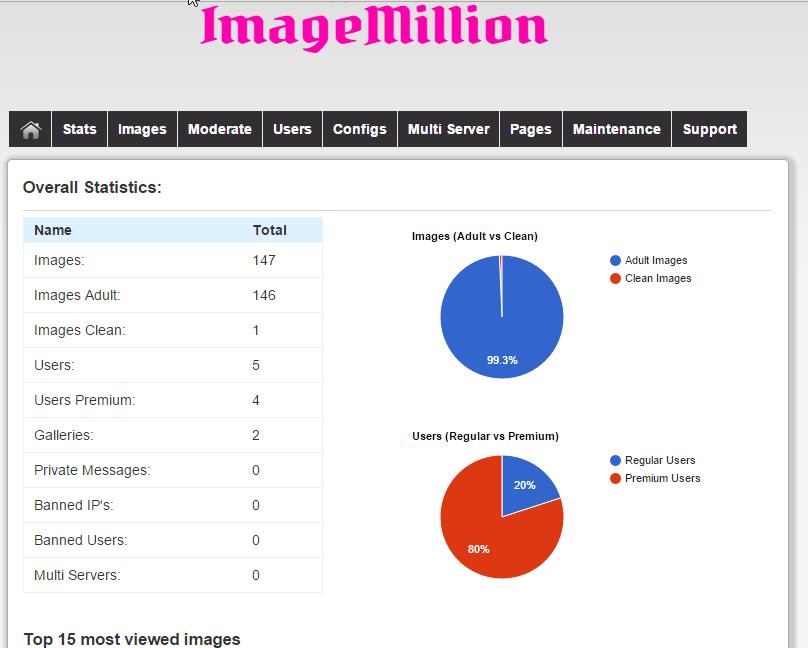Click the total value 146 for Images Adult

point(264,295)
